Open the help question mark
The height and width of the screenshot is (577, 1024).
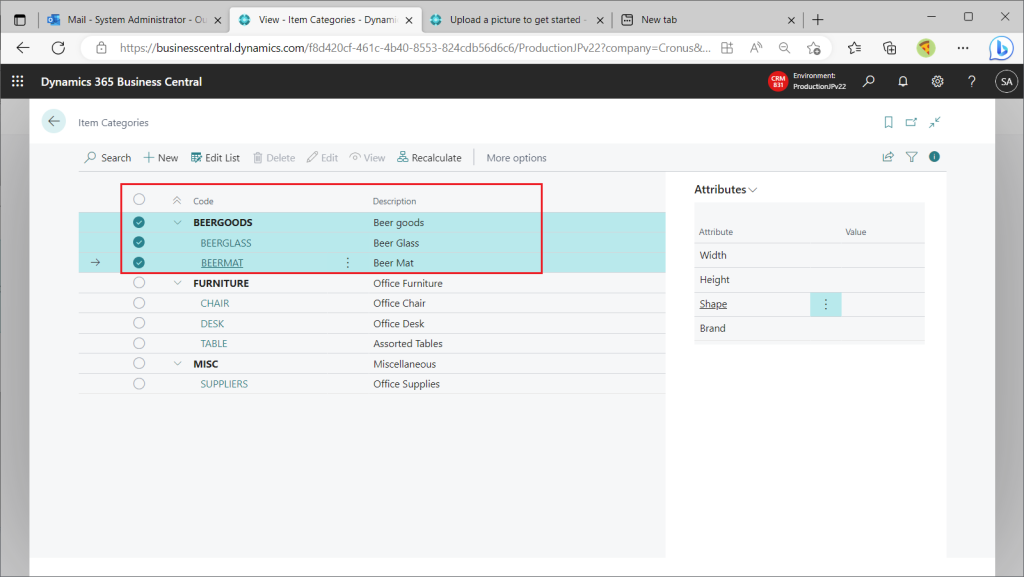point(972,82)
